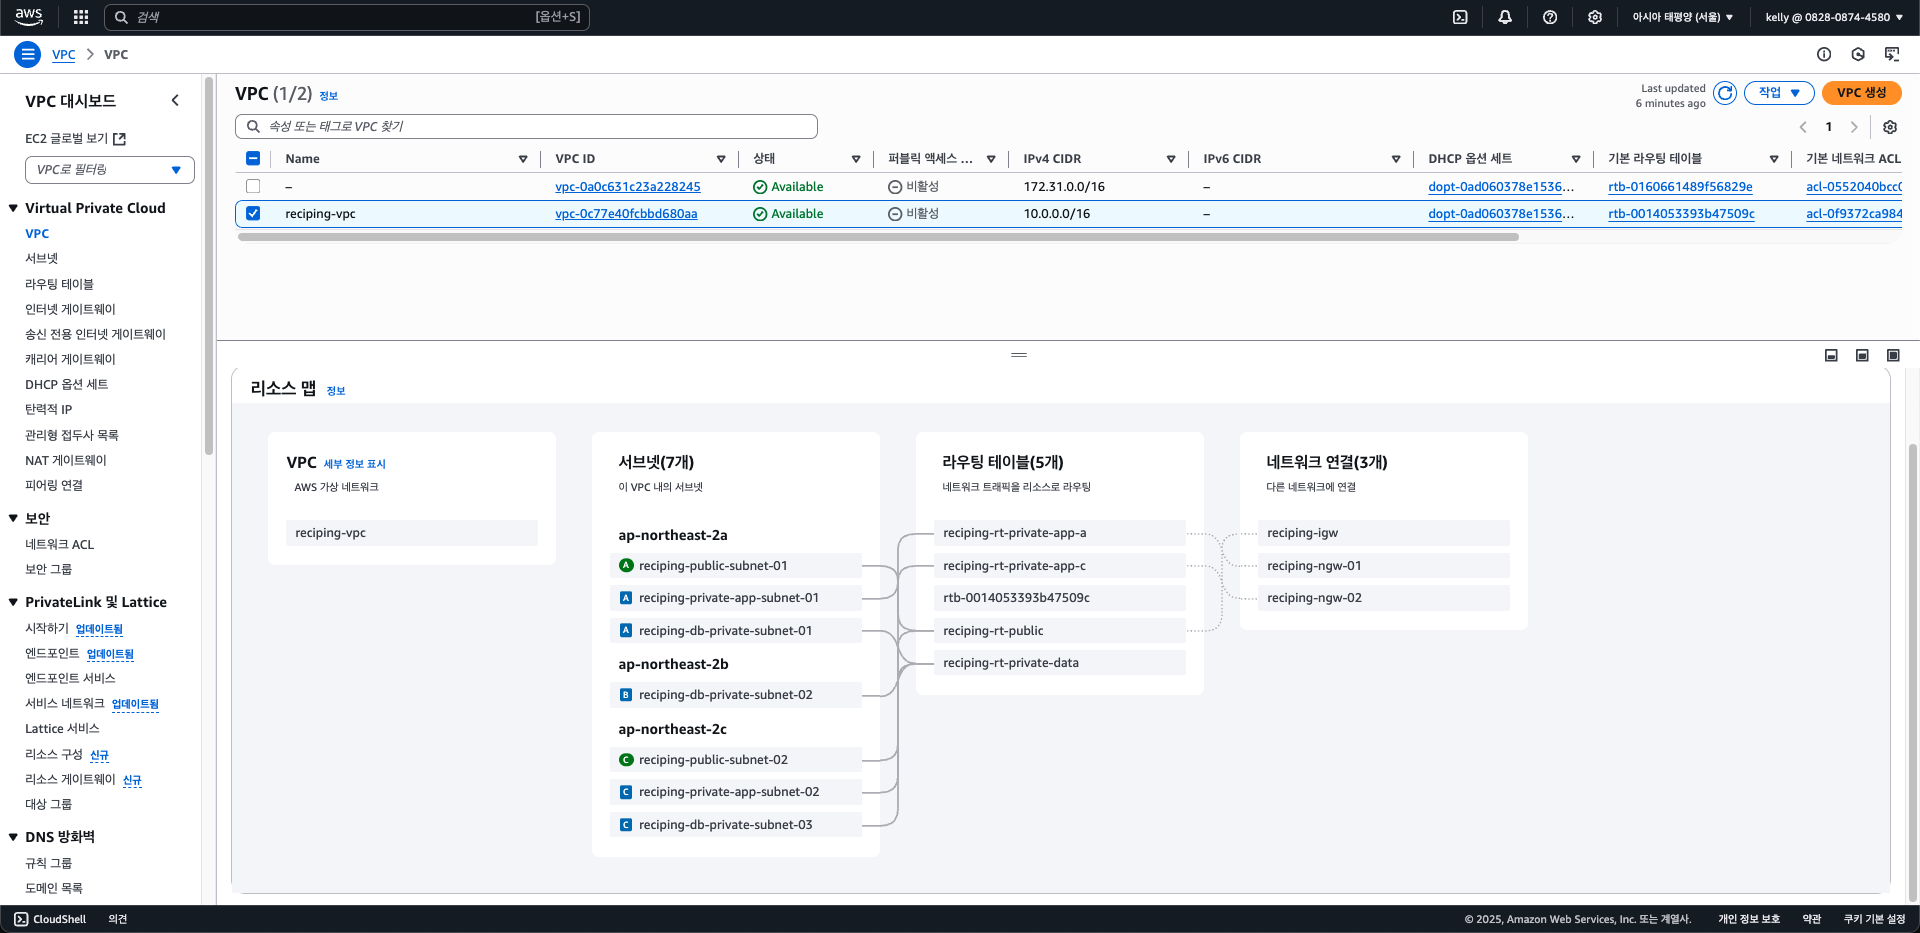Collapse the 보안 sidebar section
The image size is (1920, 933).
click(x=13, y=518)
